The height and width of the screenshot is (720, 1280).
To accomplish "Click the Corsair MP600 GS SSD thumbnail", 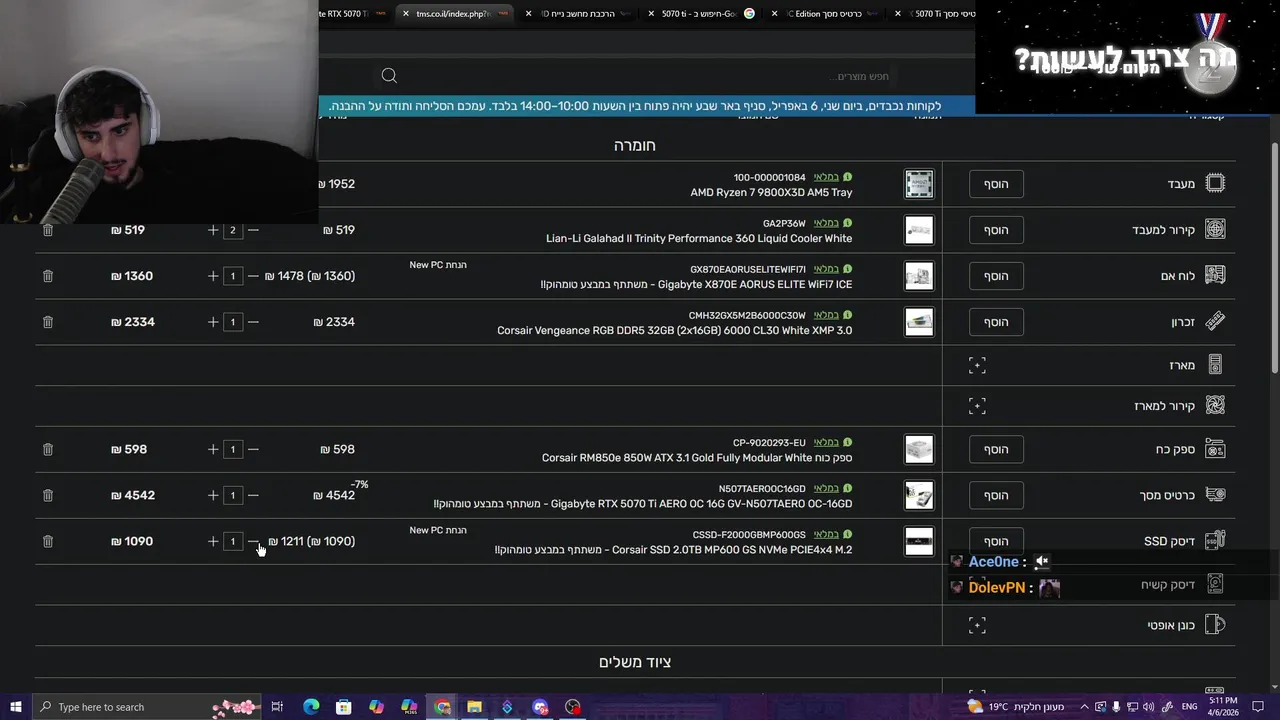I will click(x=919, y=541).
